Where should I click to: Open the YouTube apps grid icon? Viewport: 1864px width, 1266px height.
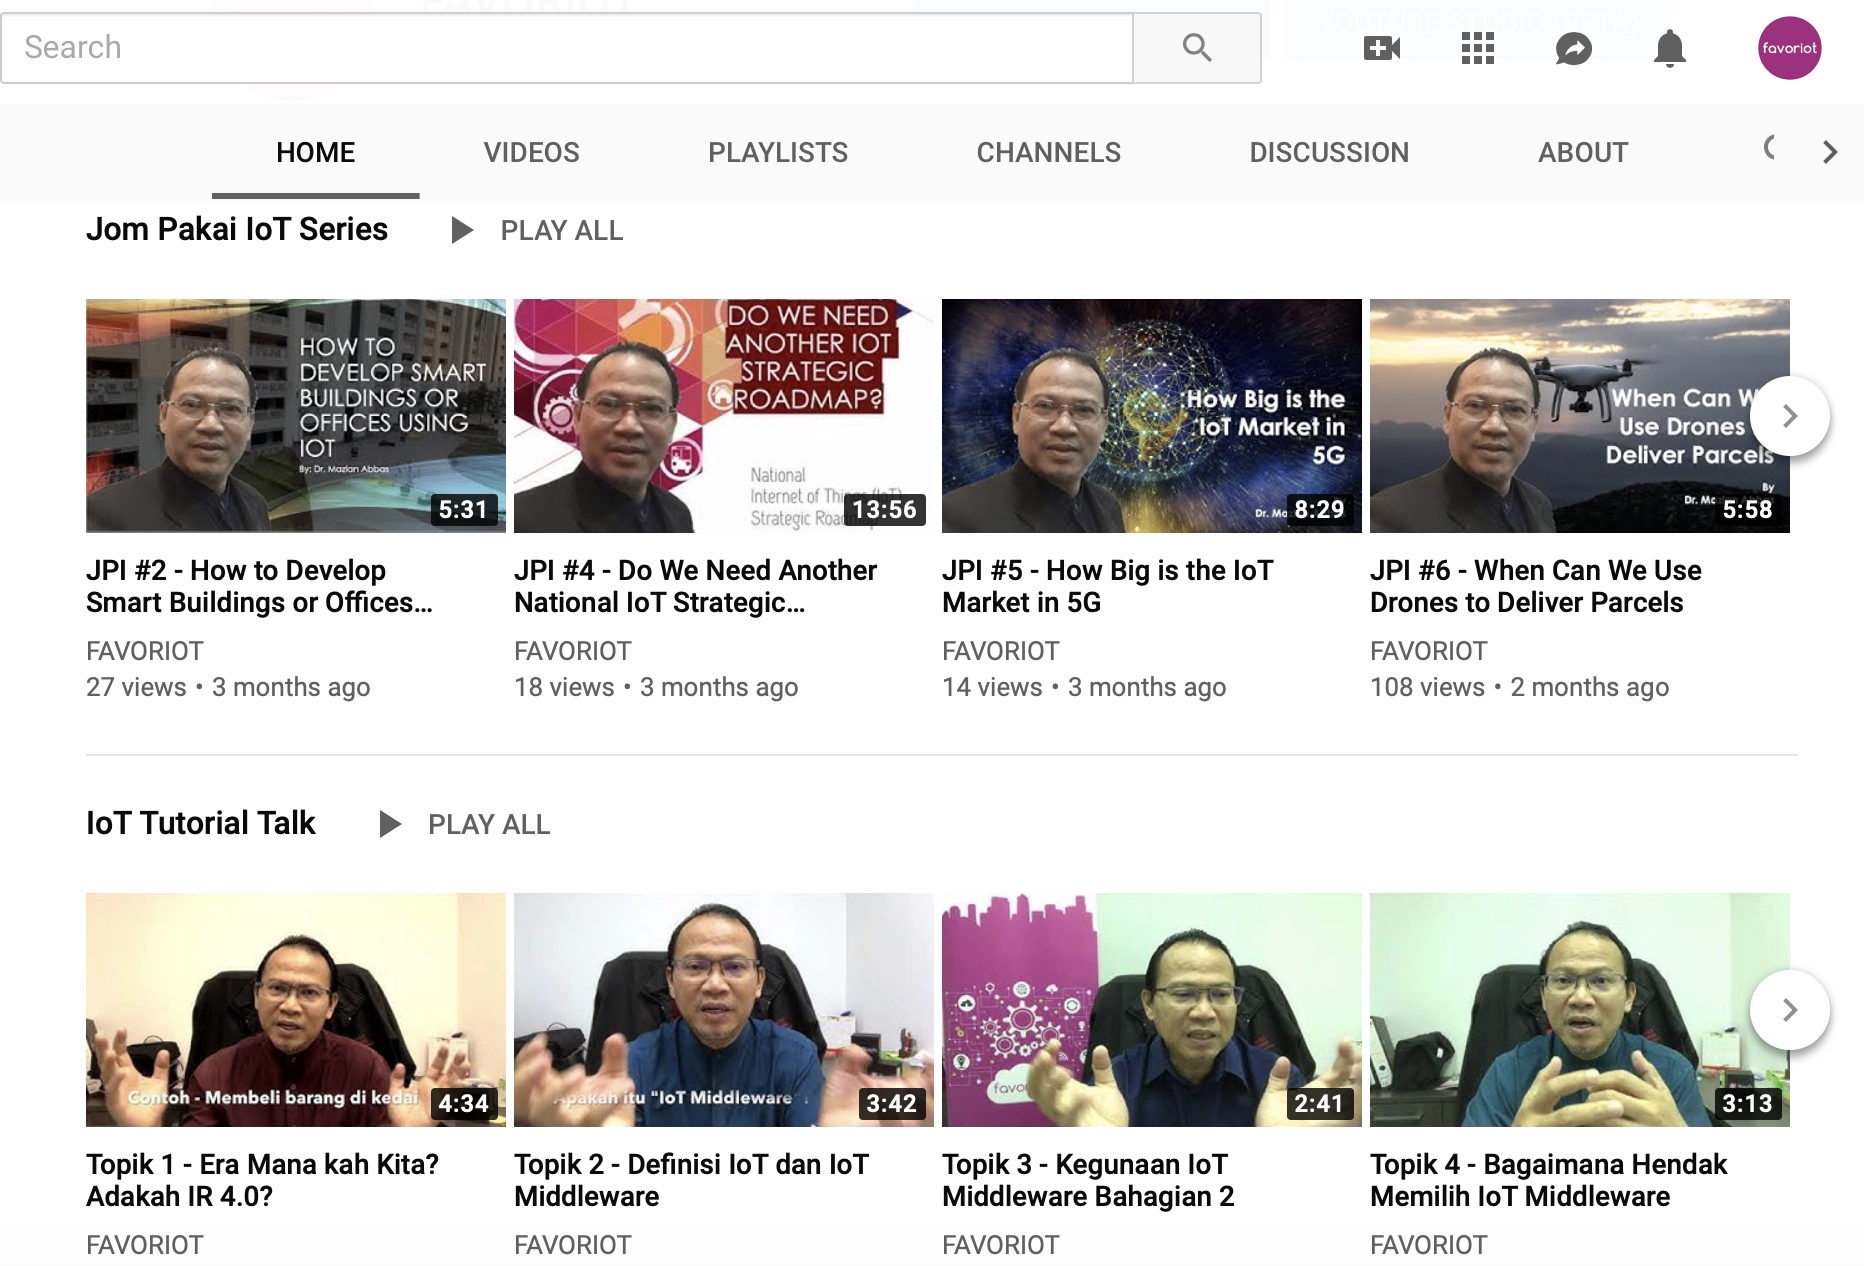click(x=1477, y=47)
